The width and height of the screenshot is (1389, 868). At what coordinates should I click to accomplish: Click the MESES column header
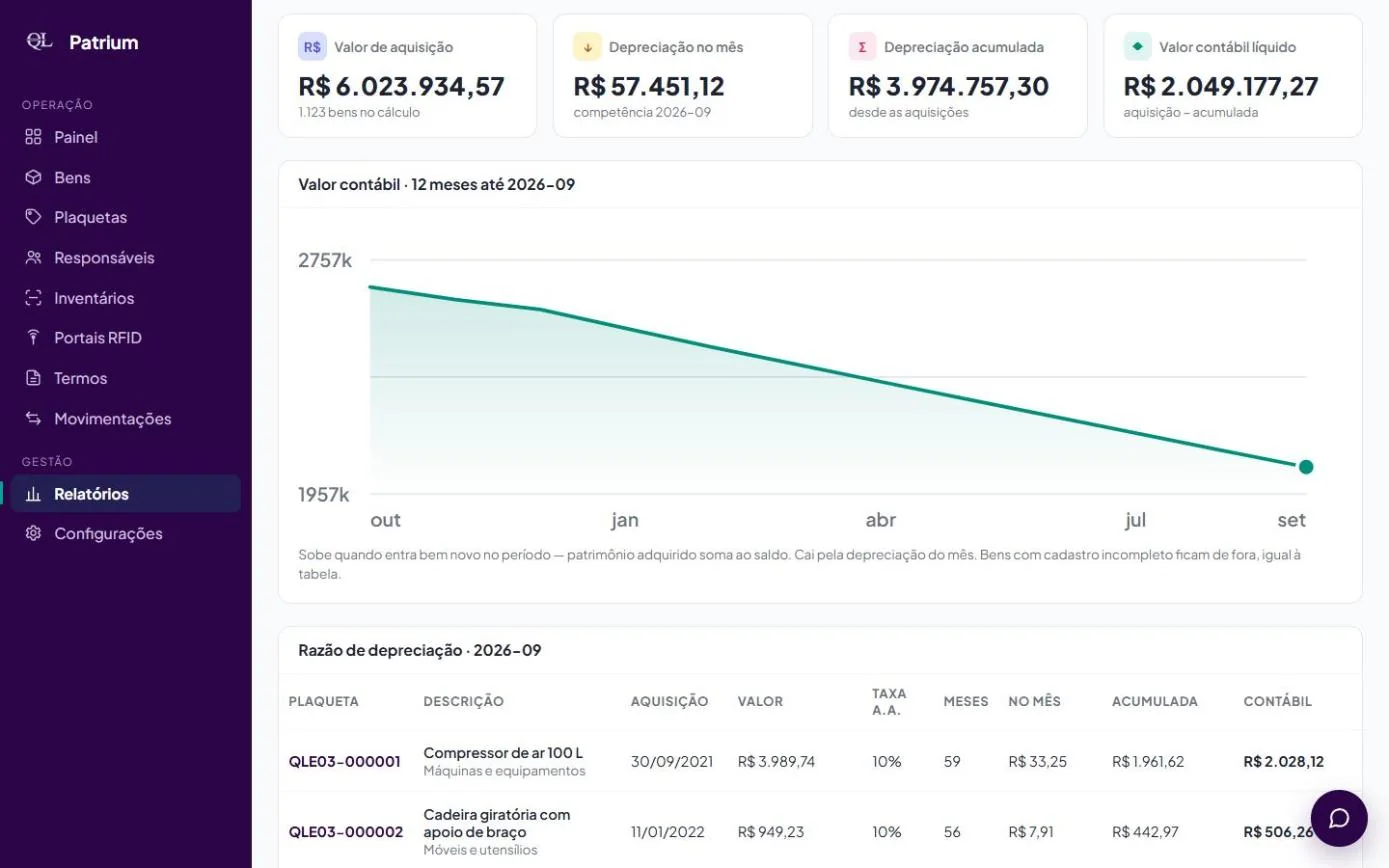click(966, 701)
